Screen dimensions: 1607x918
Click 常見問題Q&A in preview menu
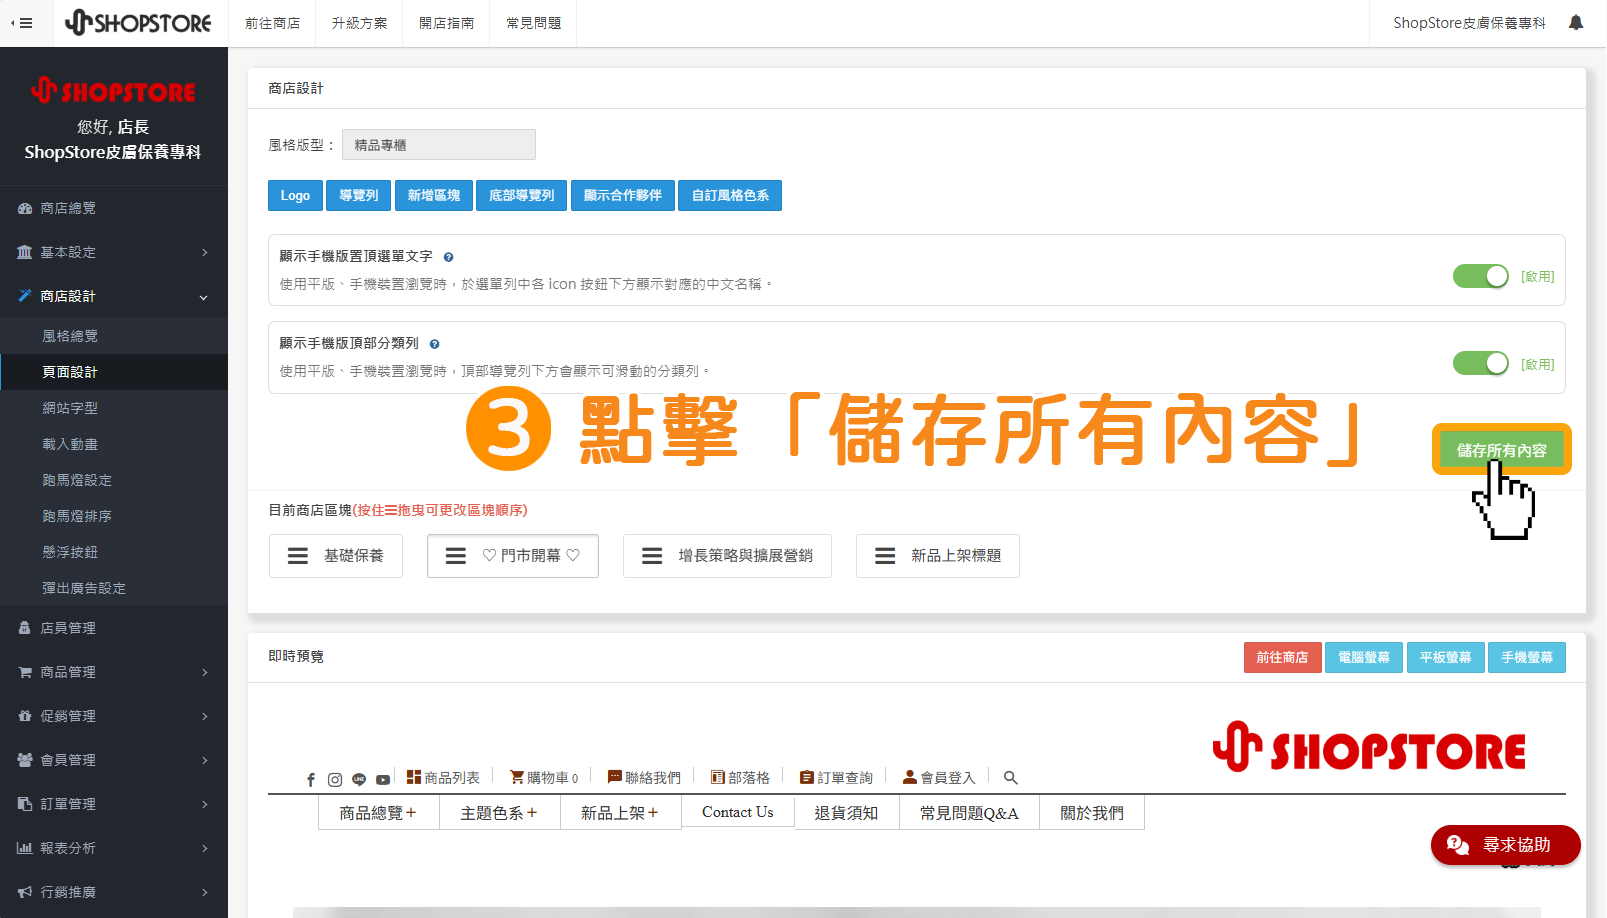[969, 813]
